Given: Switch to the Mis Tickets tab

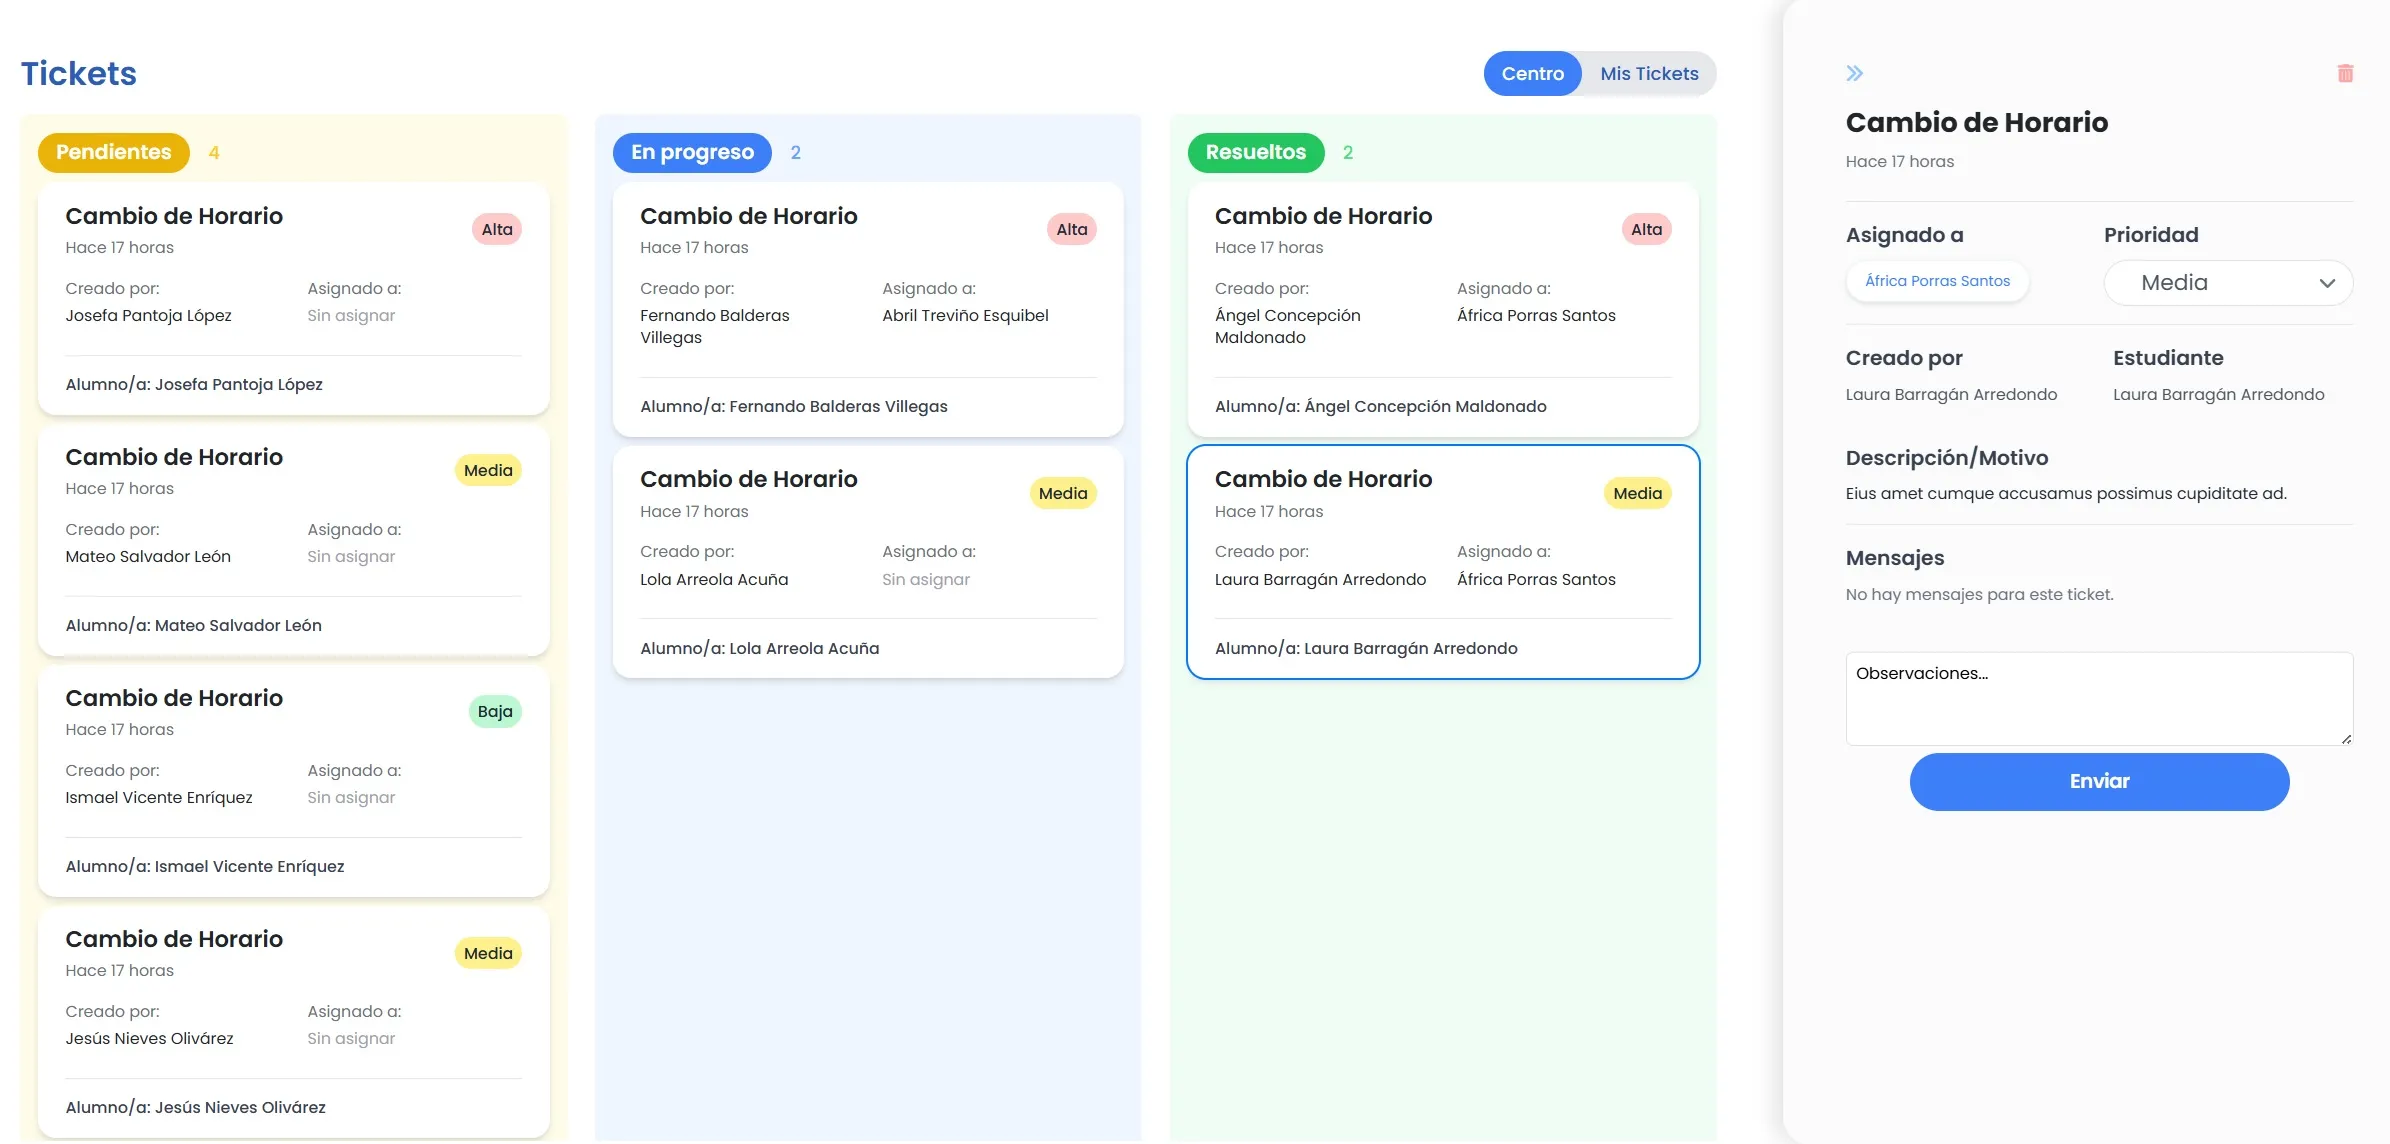Looking at the screenshot, I should coord(1649,72).
